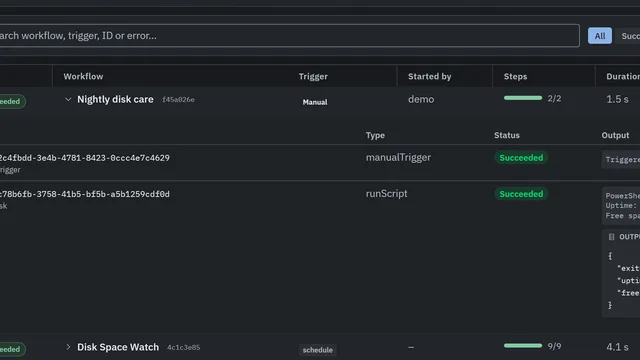Click the OUTPUT copy icon

coord(611,237)
